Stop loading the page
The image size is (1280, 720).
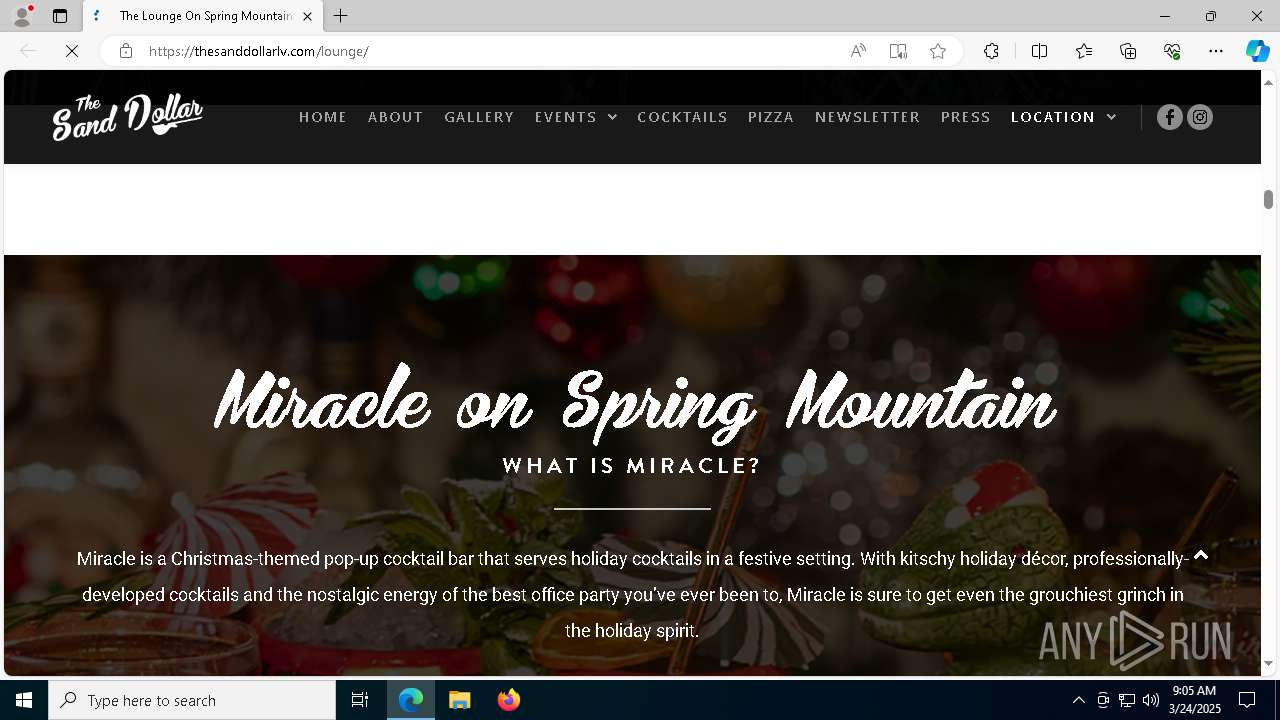coord(72,51)
